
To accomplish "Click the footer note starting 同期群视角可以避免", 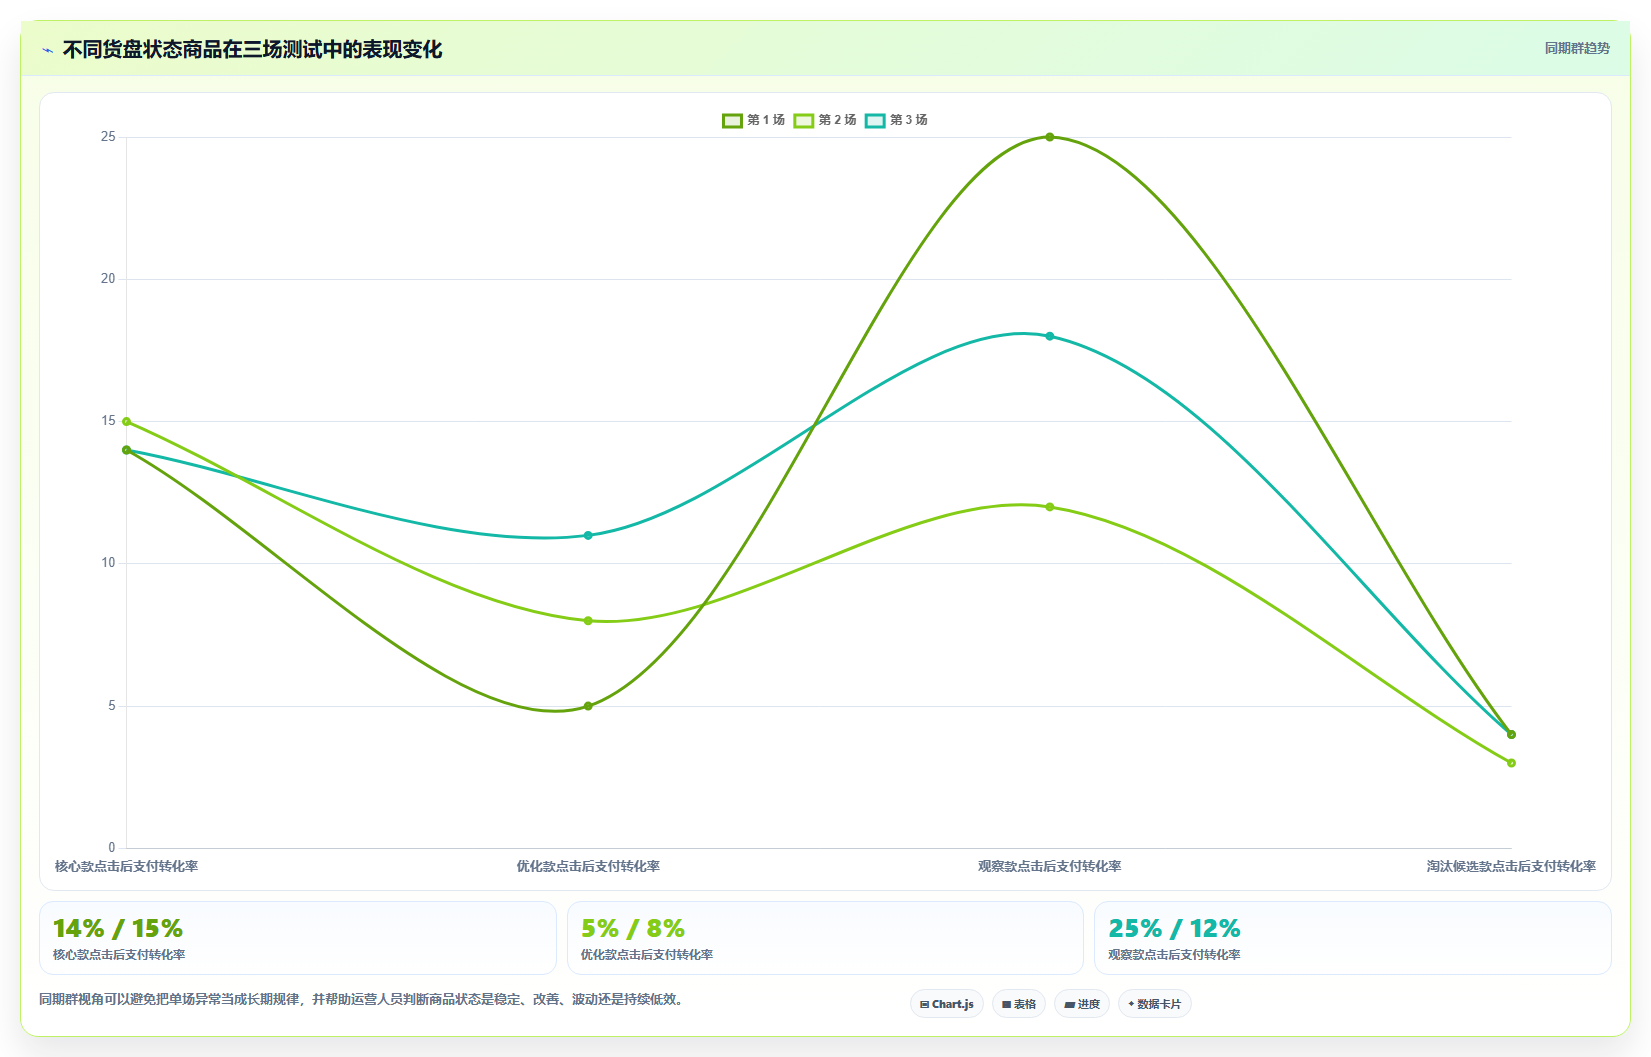I will click(364, 999).
